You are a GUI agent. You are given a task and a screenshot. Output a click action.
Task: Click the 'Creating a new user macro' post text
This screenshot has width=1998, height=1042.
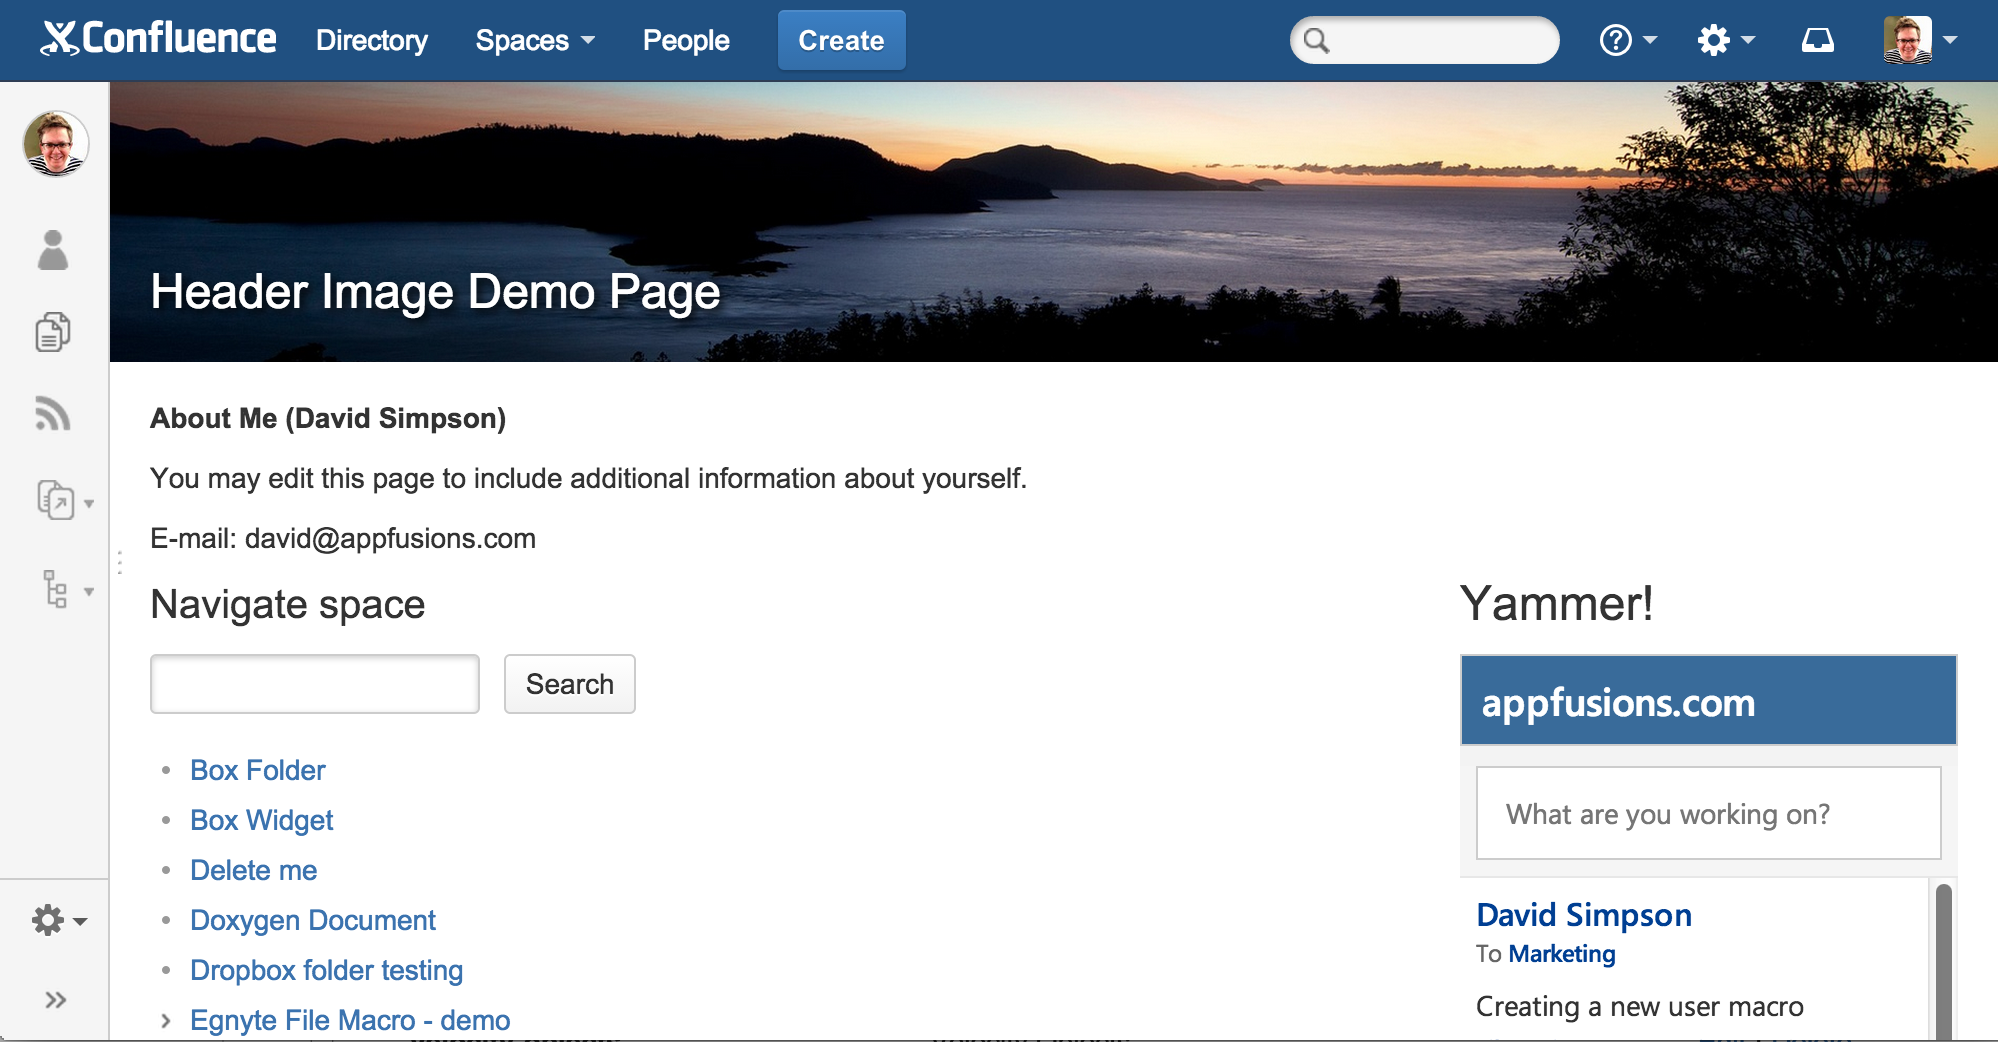(1640, 1006)
